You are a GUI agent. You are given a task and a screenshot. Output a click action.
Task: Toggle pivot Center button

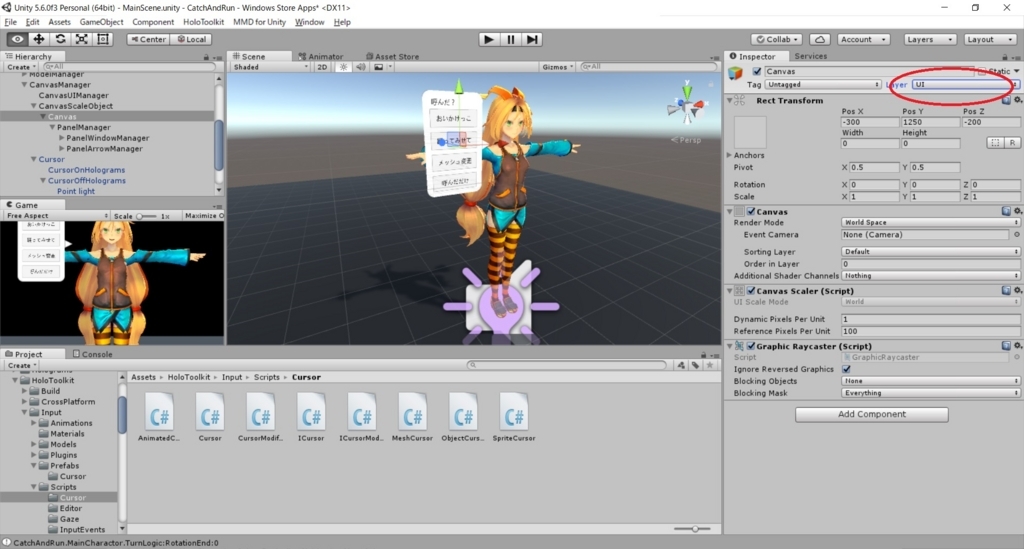click(x=148, y=39)
